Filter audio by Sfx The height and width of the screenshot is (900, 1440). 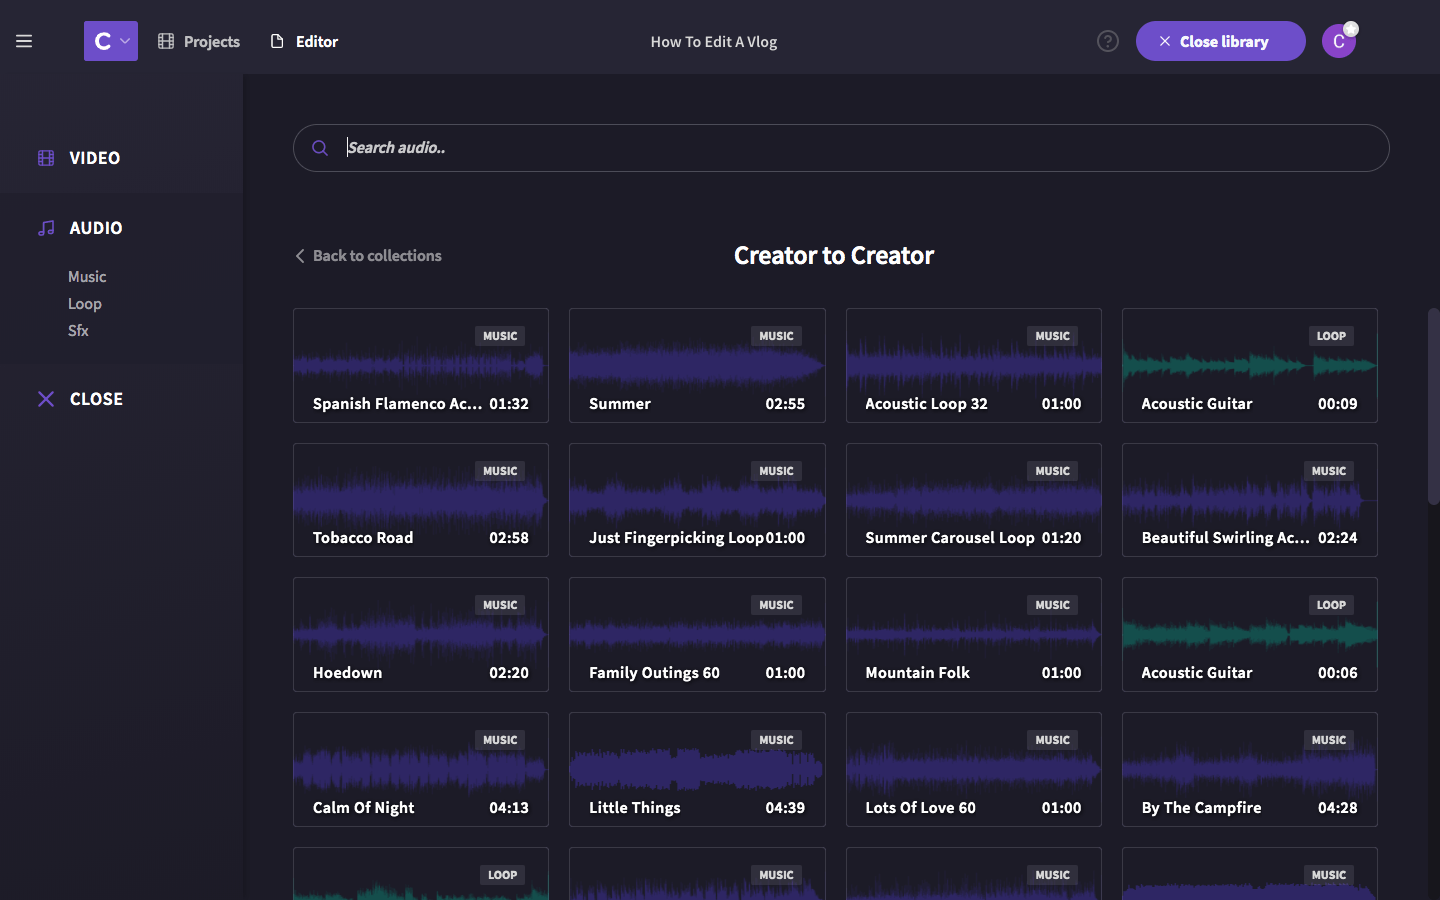(x=78, y=330)
